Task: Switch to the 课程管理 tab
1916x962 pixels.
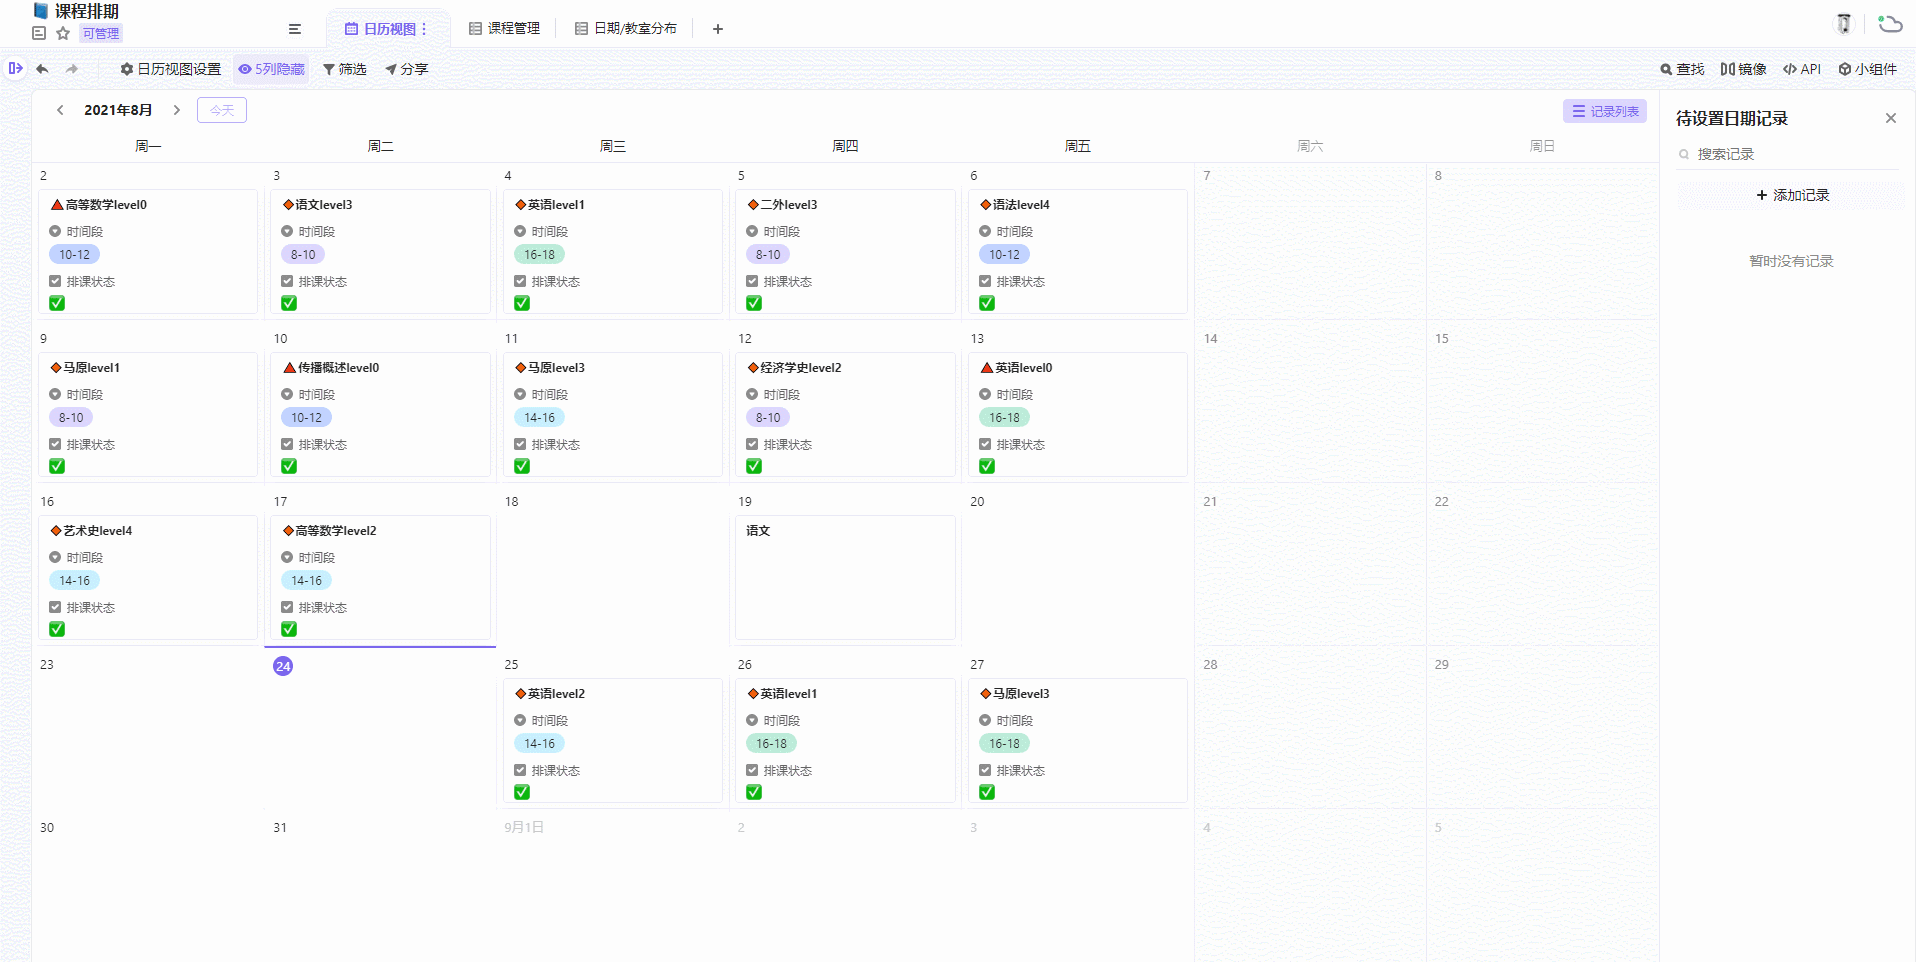Action: tap(504, 29)
